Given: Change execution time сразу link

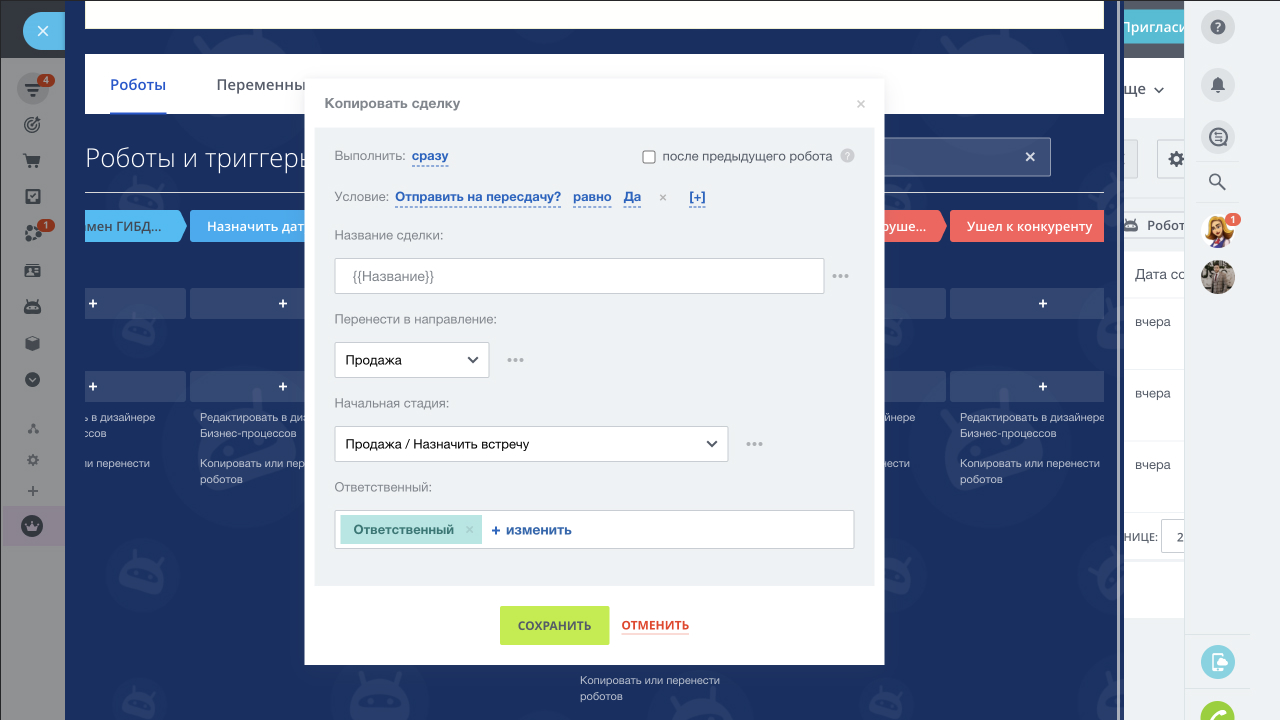Looking at the screenshot, I should (x=430, y=156).
